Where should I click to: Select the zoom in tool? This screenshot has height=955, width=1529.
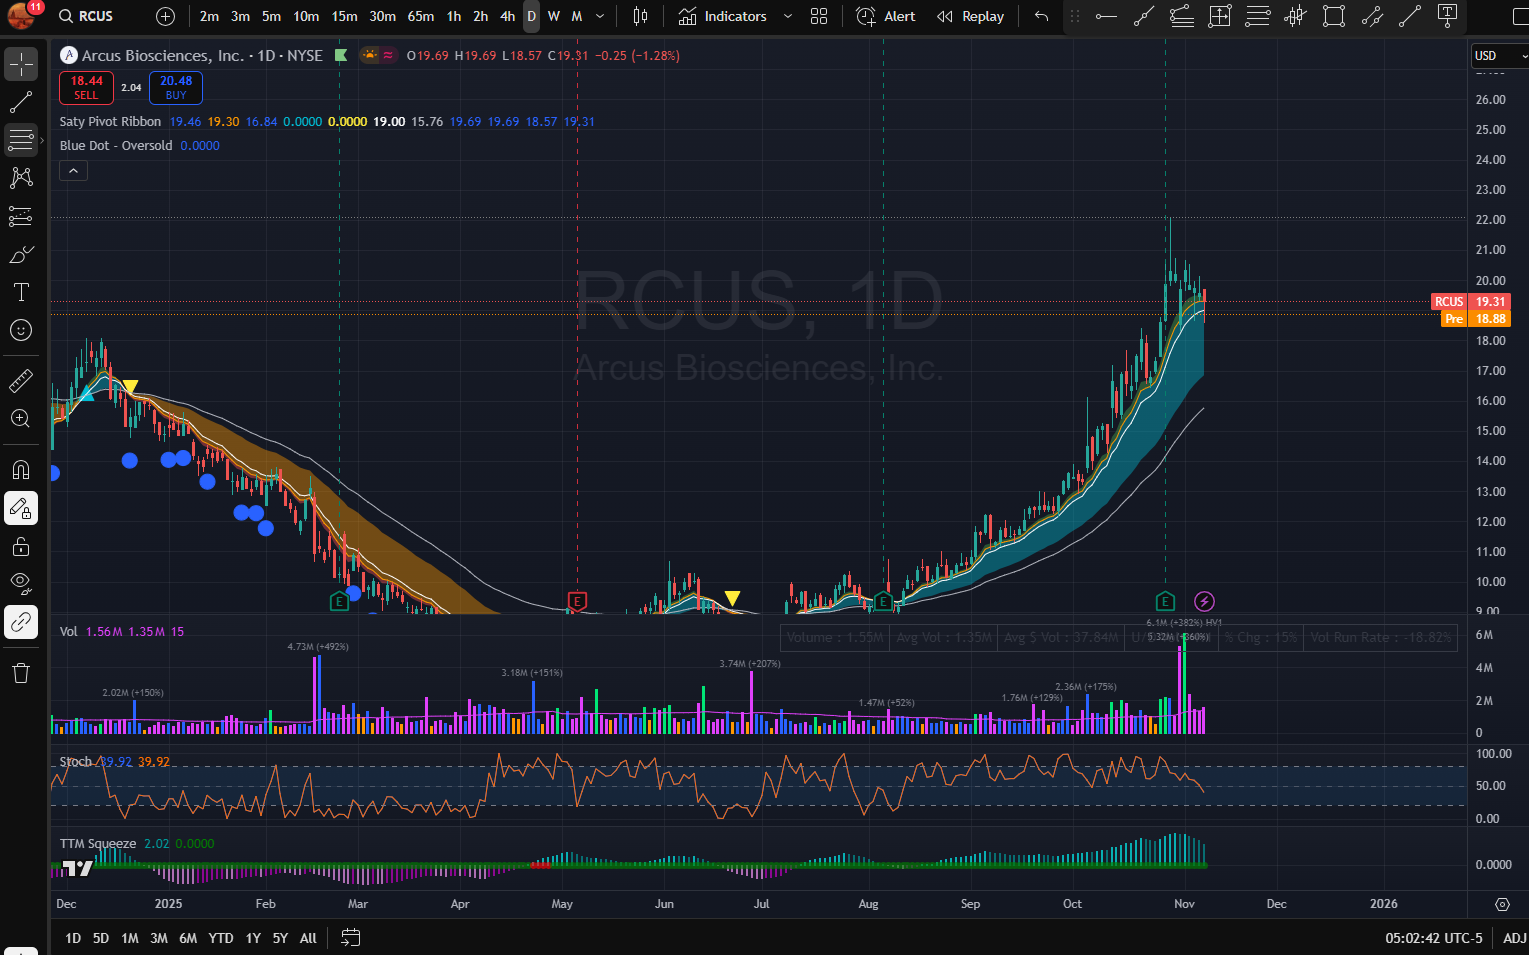[x=21, y=418]
